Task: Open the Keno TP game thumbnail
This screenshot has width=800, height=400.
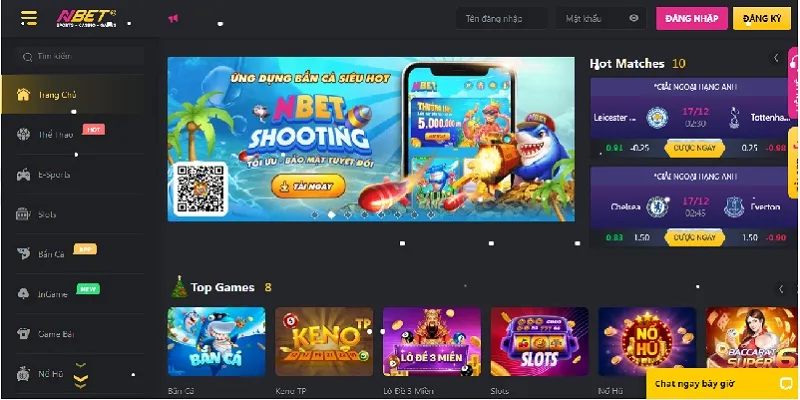Action: pyautogui.click(x=324, y=341)
